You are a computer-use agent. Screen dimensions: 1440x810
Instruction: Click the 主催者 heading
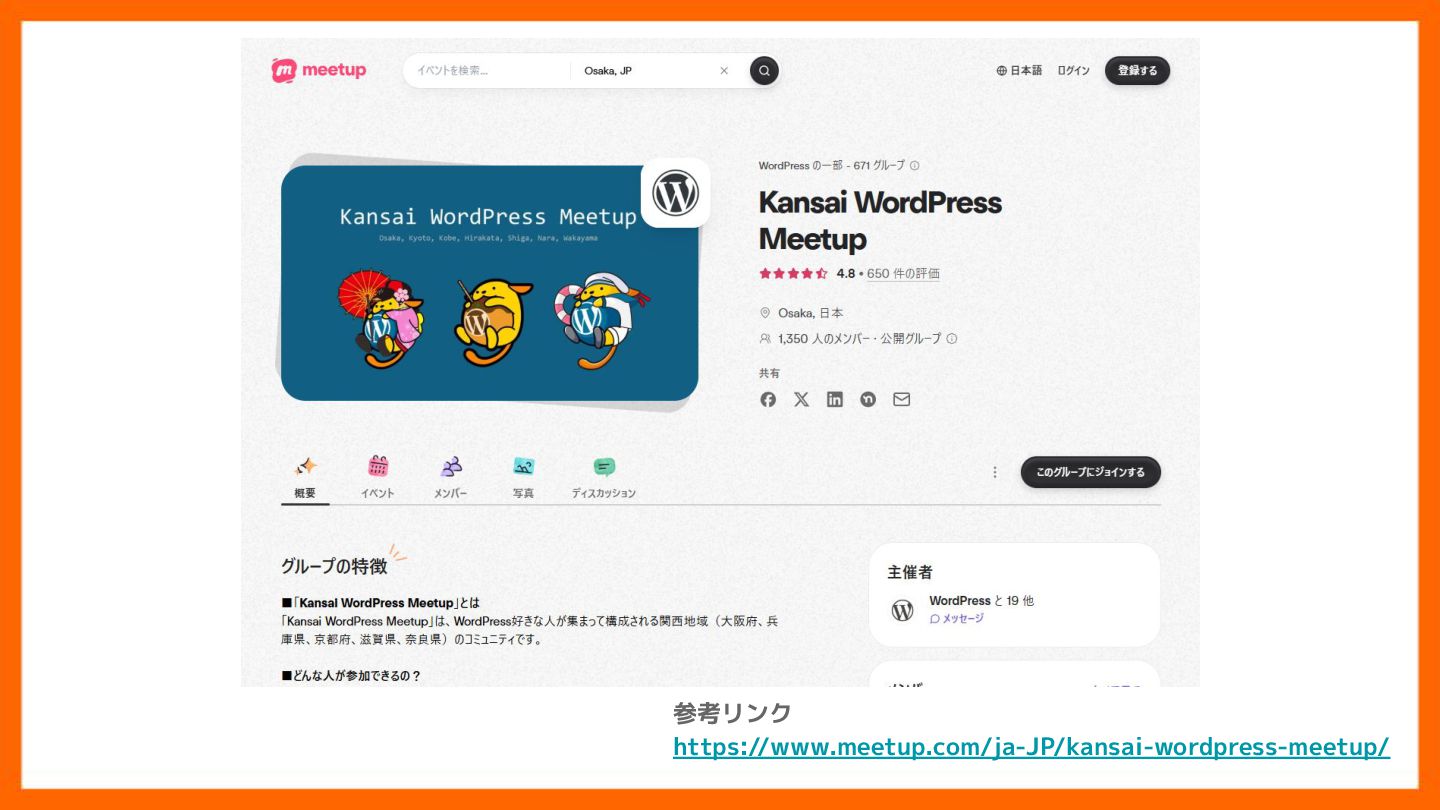click(910, 572)
